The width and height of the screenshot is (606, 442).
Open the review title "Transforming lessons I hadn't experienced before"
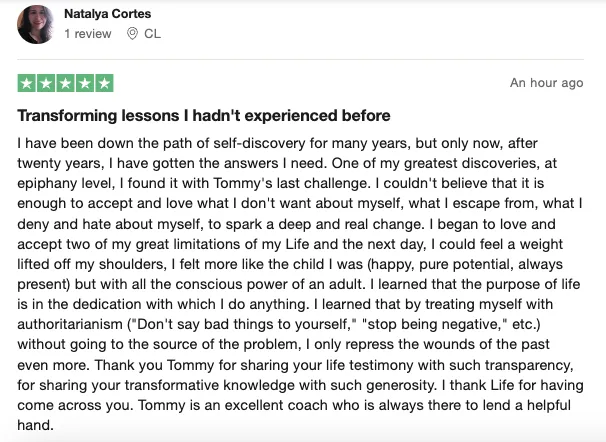pos(204,116)
